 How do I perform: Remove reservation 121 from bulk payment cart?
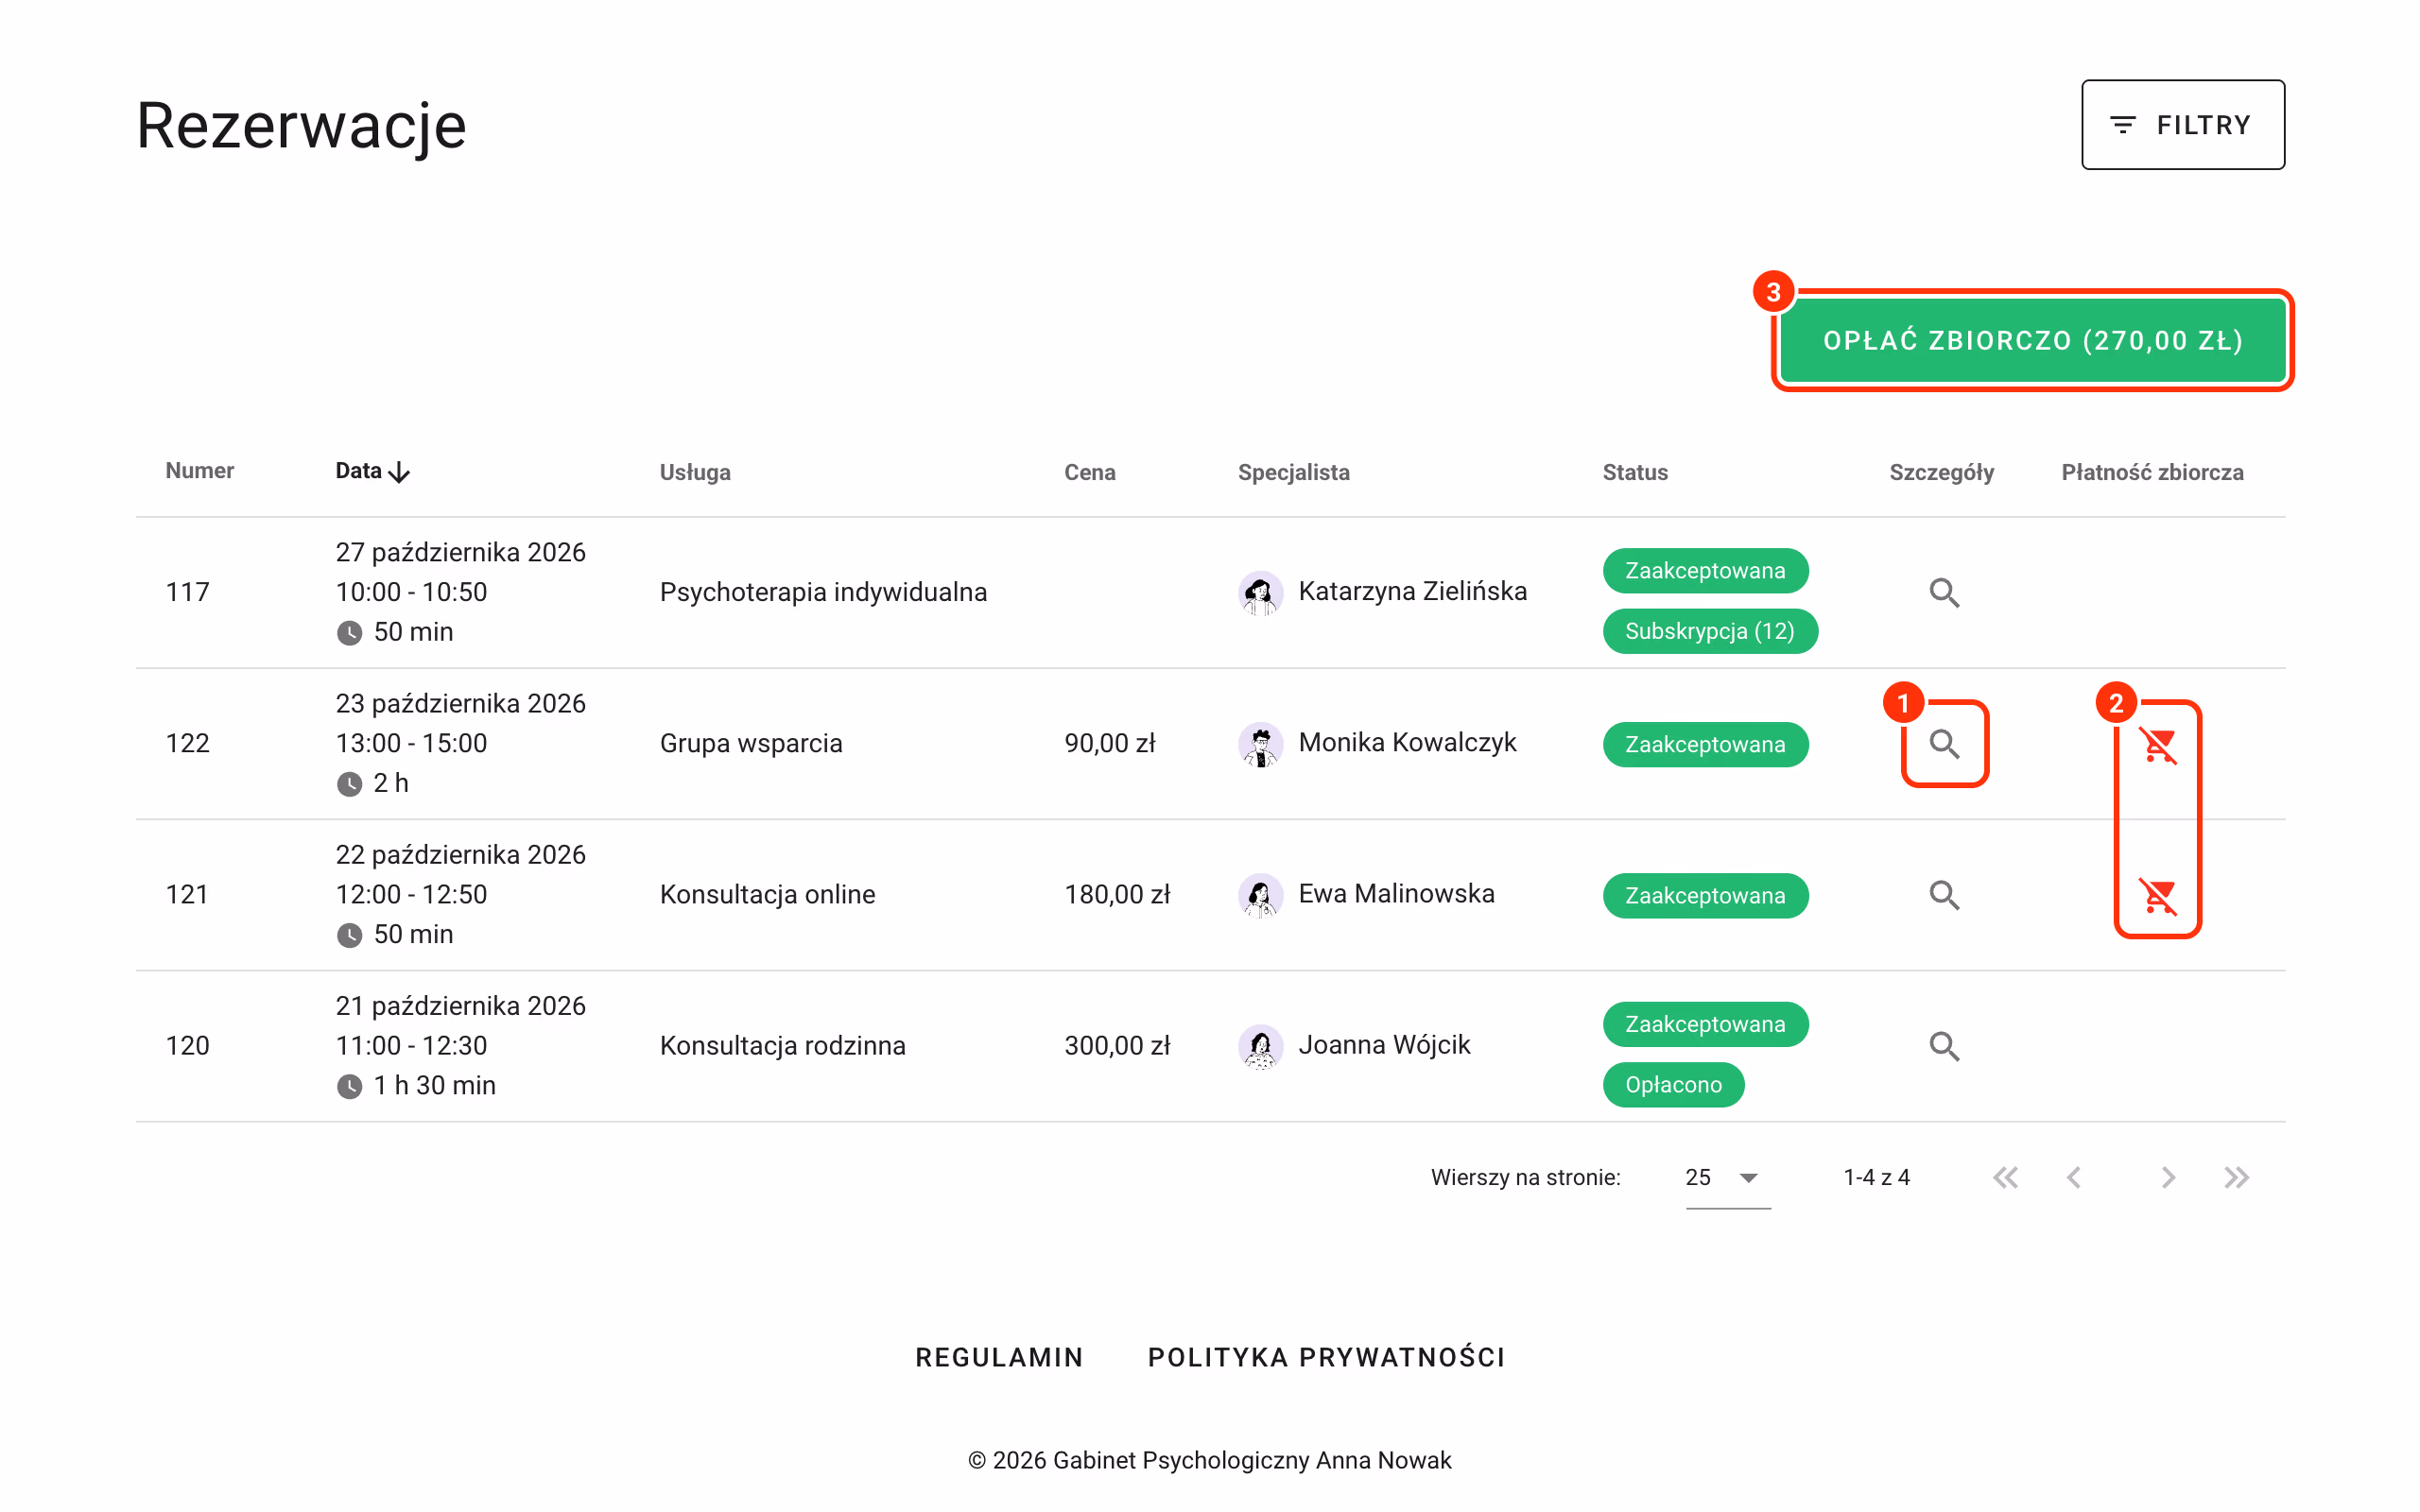(2158, 895)
